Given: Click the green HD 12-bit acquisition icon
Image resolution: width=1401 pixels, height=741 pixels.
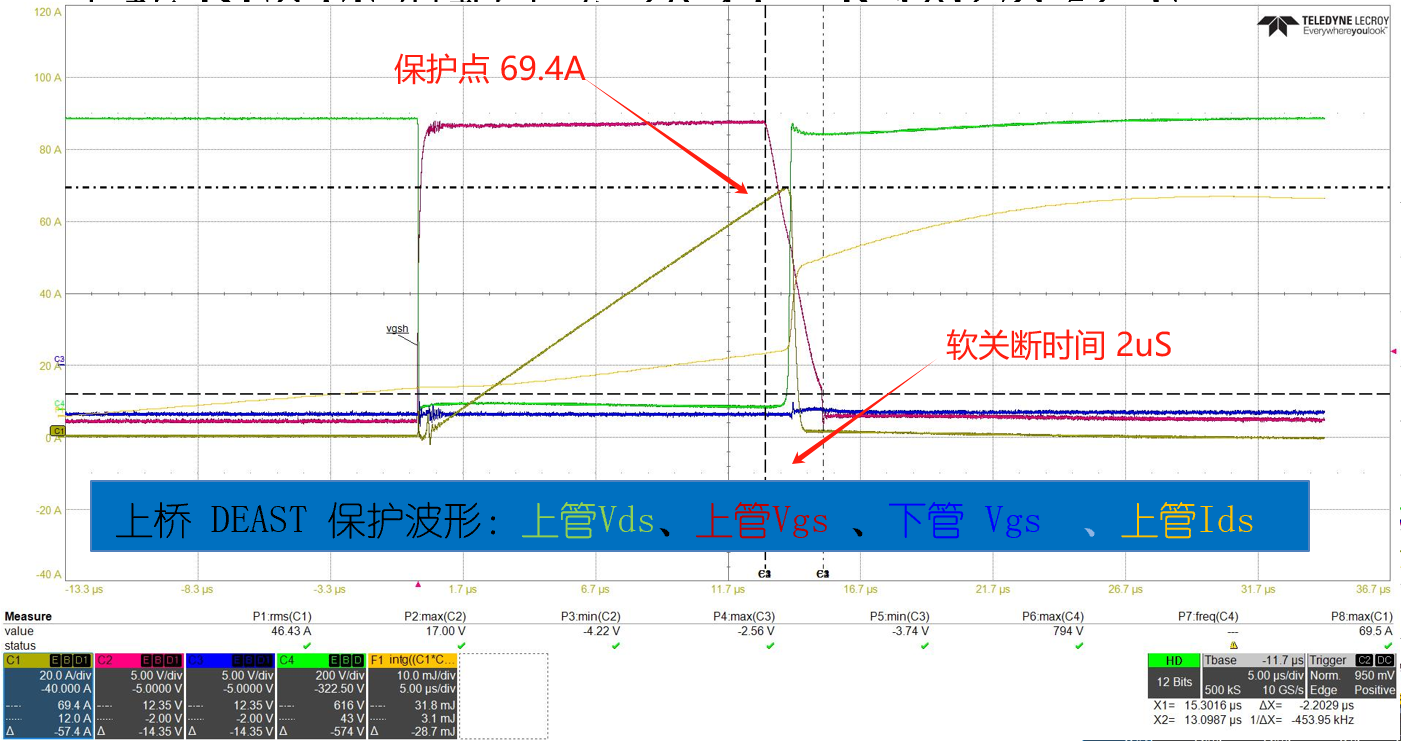Looking at the screenshot, I should (x=1172, y=660).
